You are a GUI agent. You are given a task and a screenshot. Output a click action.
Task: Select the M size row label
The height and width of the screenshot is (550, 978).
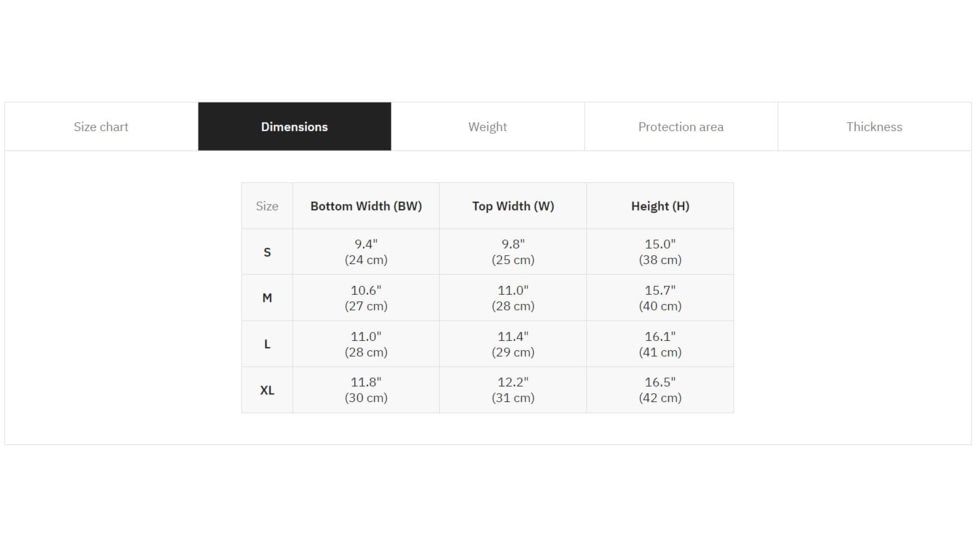click(x=267, y=298)
